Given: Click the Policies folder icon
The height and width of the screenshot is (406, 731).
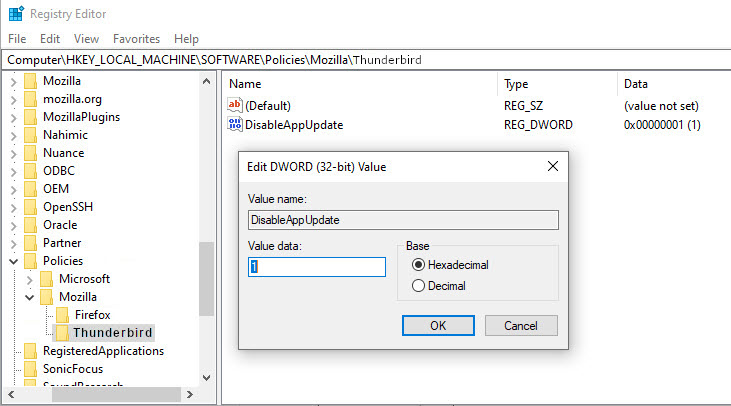Looking at the screenshot, I should pos(30,261).
